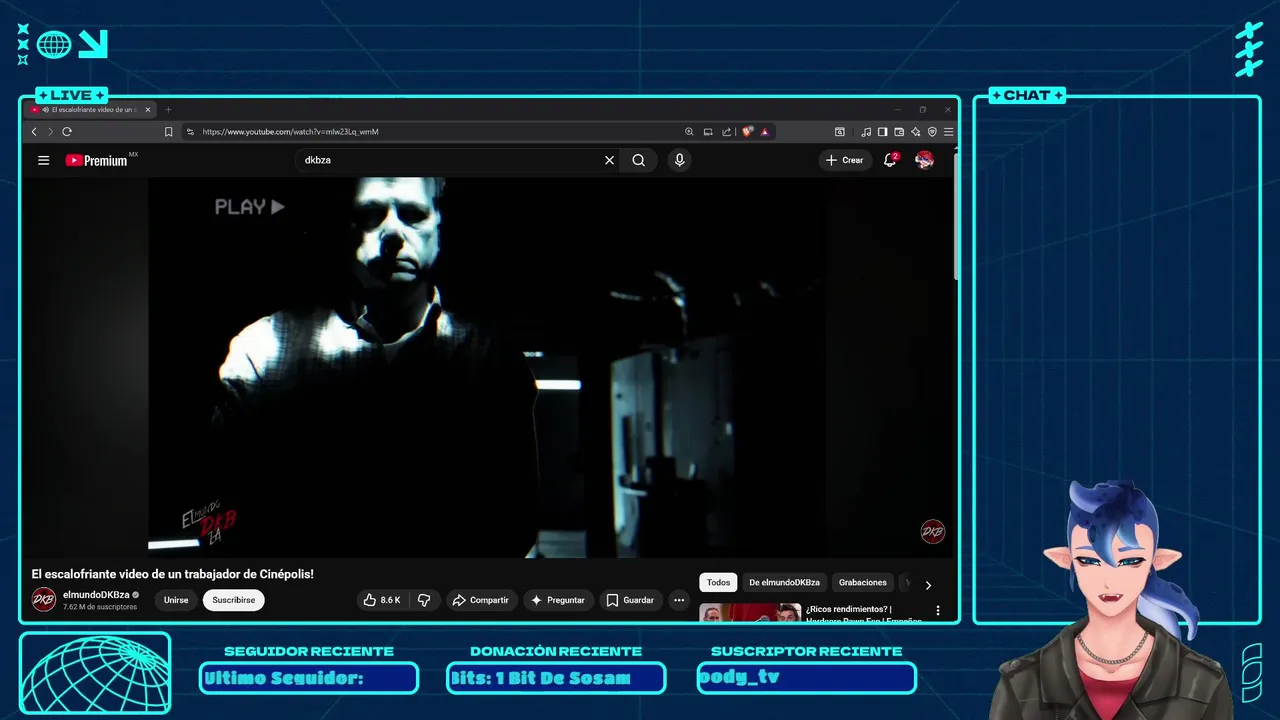Screen dimensions: 1280x720
Task: Select the Todos filter chip
Action: (718, 583)
